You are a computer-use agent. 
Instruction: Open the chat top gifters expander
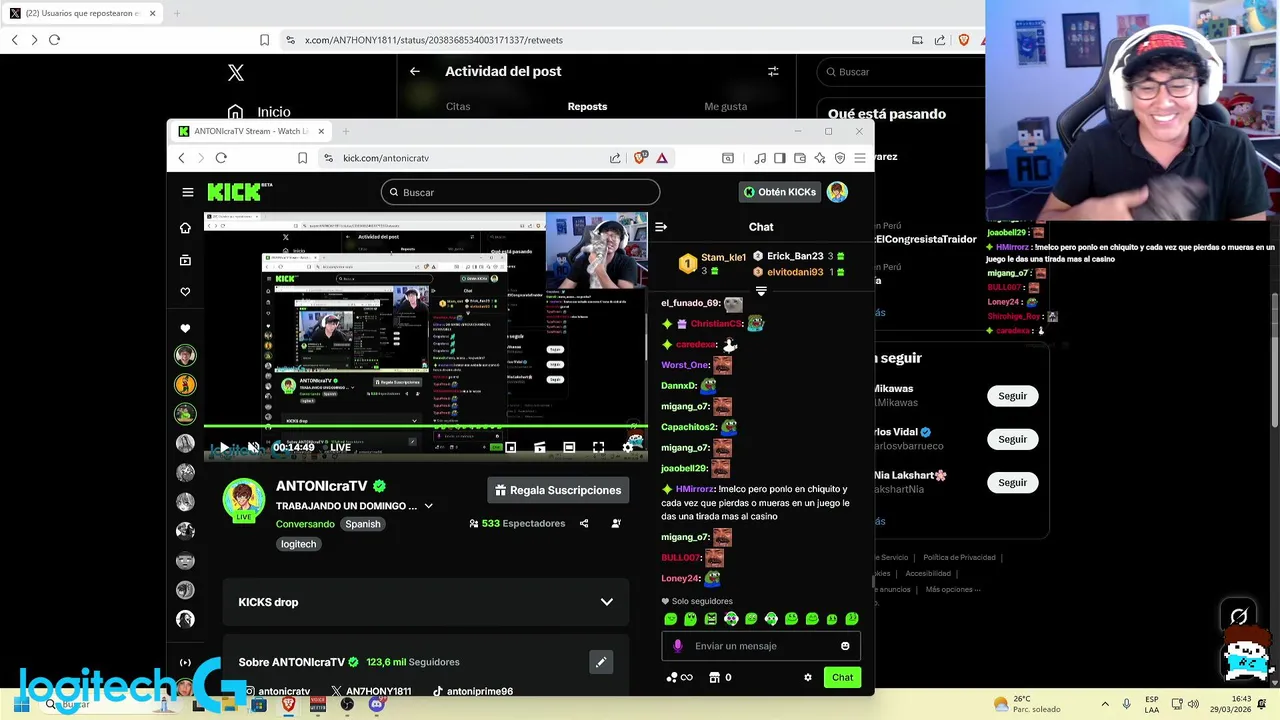point(761,291)
